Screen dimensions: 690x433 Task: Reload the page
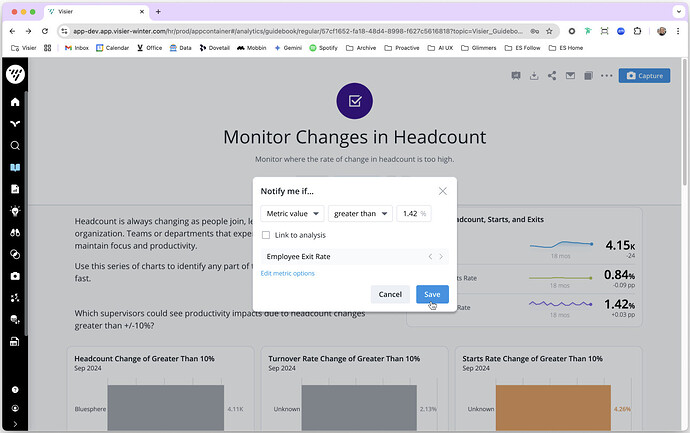45,31
